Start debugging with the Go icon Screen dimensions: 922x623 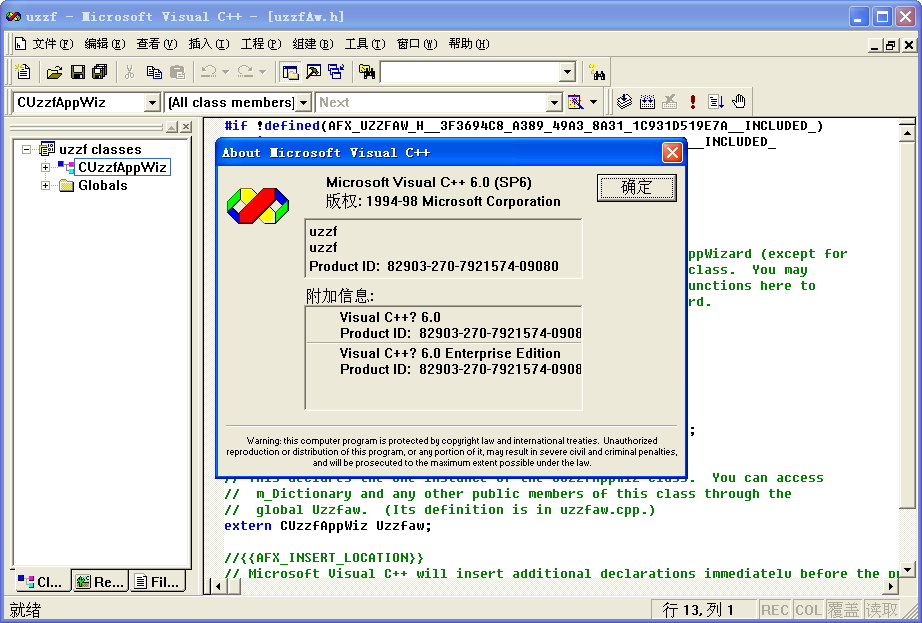click(716, 102)
